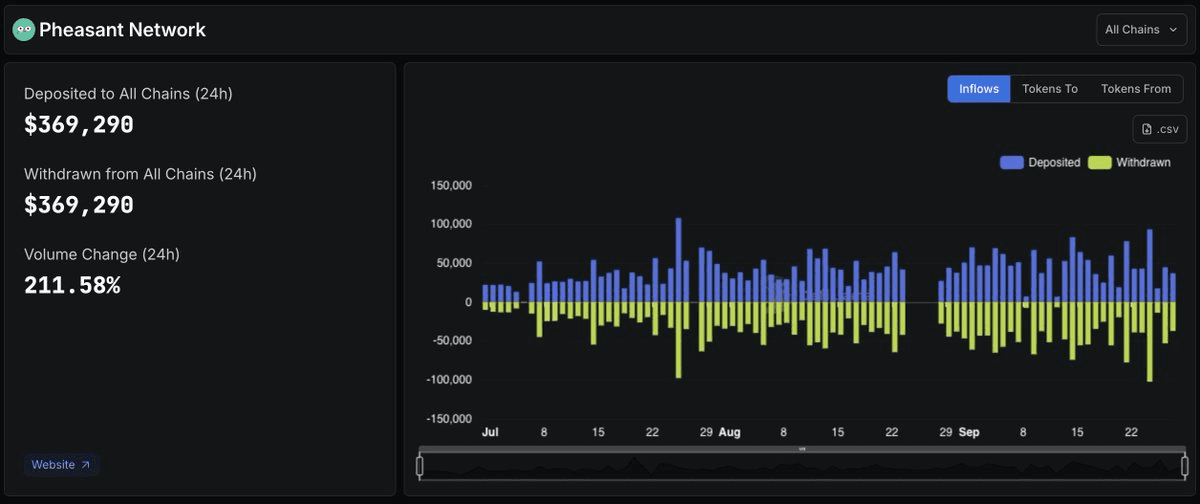The height and width of the screenshot is (504, 1200).
Task: Switch to the Inflows tab
Action: point(979,89)
